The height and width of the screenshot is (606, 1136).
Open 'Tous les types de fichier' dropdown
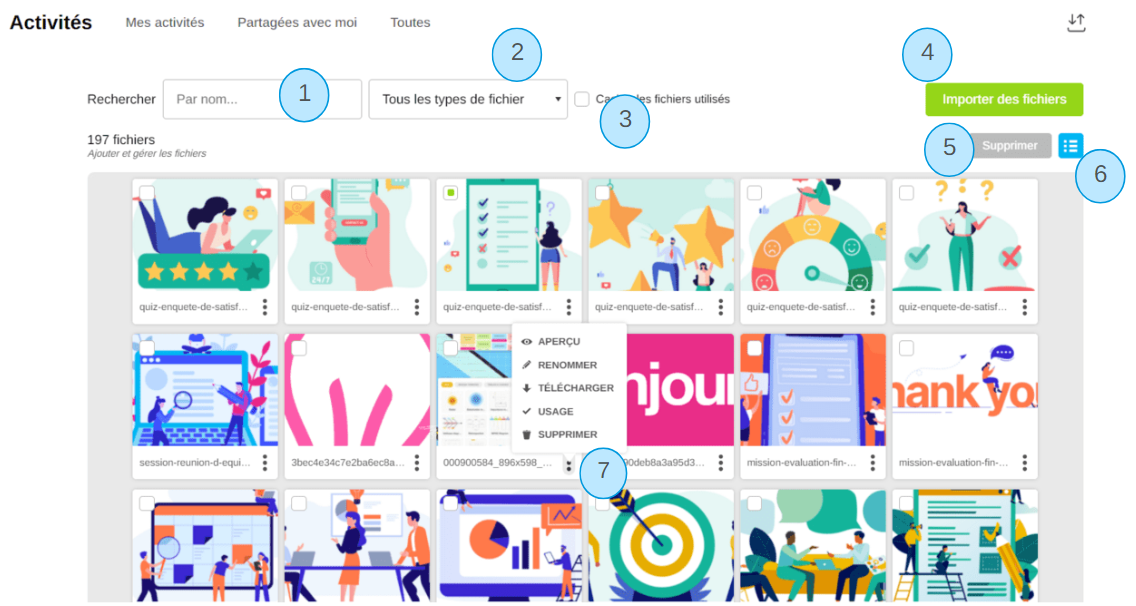[468, 99]
